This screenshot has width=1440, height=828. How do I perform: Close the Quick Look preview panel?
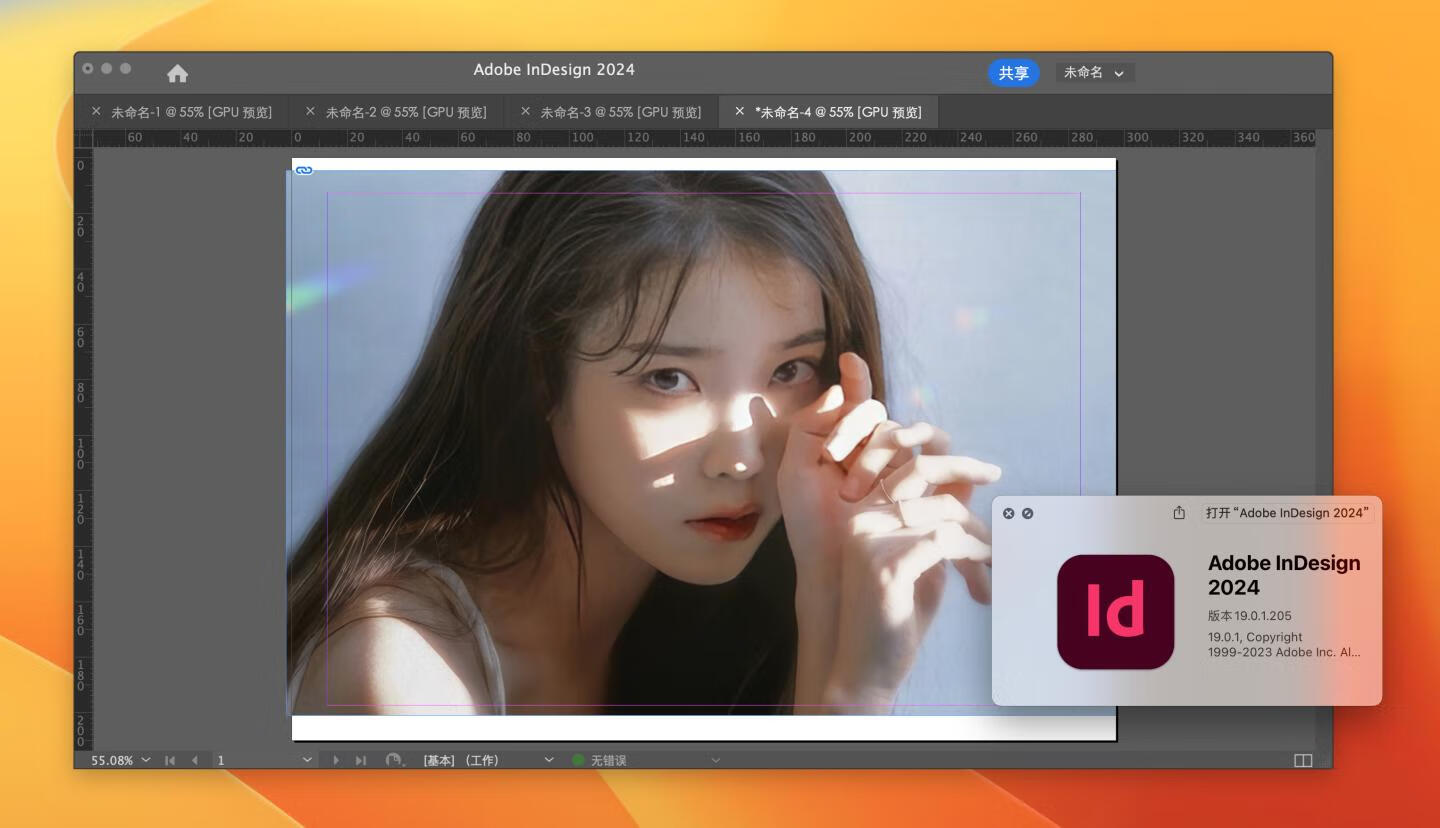[x=1008, y=513]
